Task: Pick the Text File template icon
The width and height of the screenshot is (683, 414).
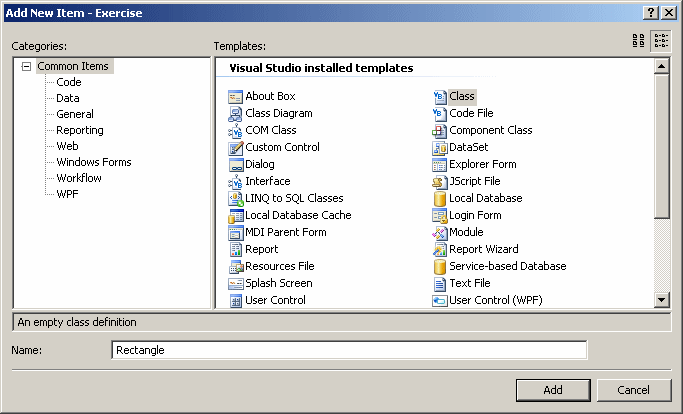Action: (440, 283)
